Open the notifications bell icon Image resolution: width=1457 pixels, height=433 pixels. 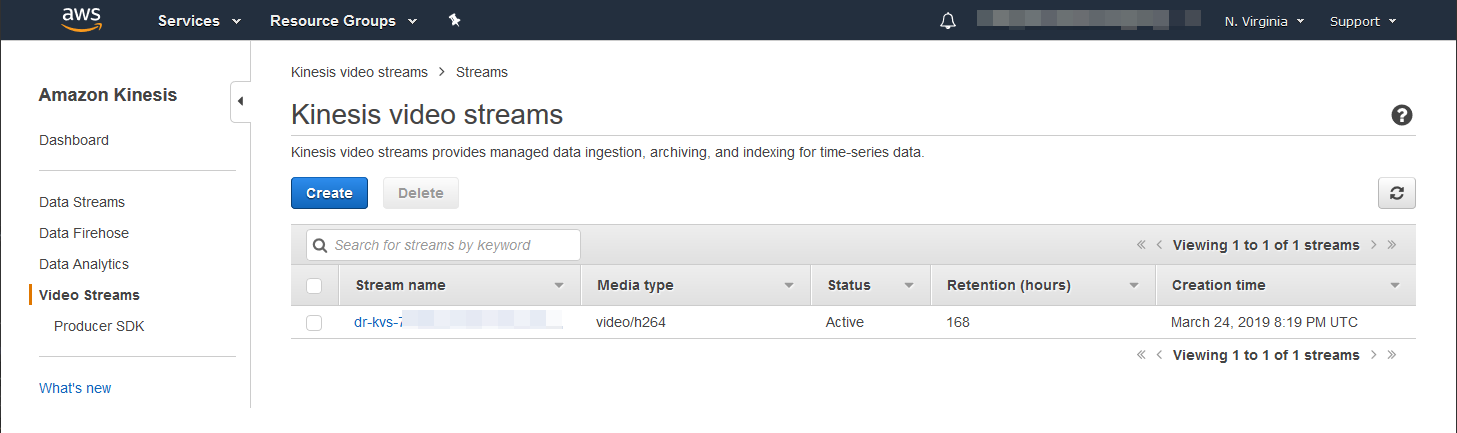pos(948,21)
